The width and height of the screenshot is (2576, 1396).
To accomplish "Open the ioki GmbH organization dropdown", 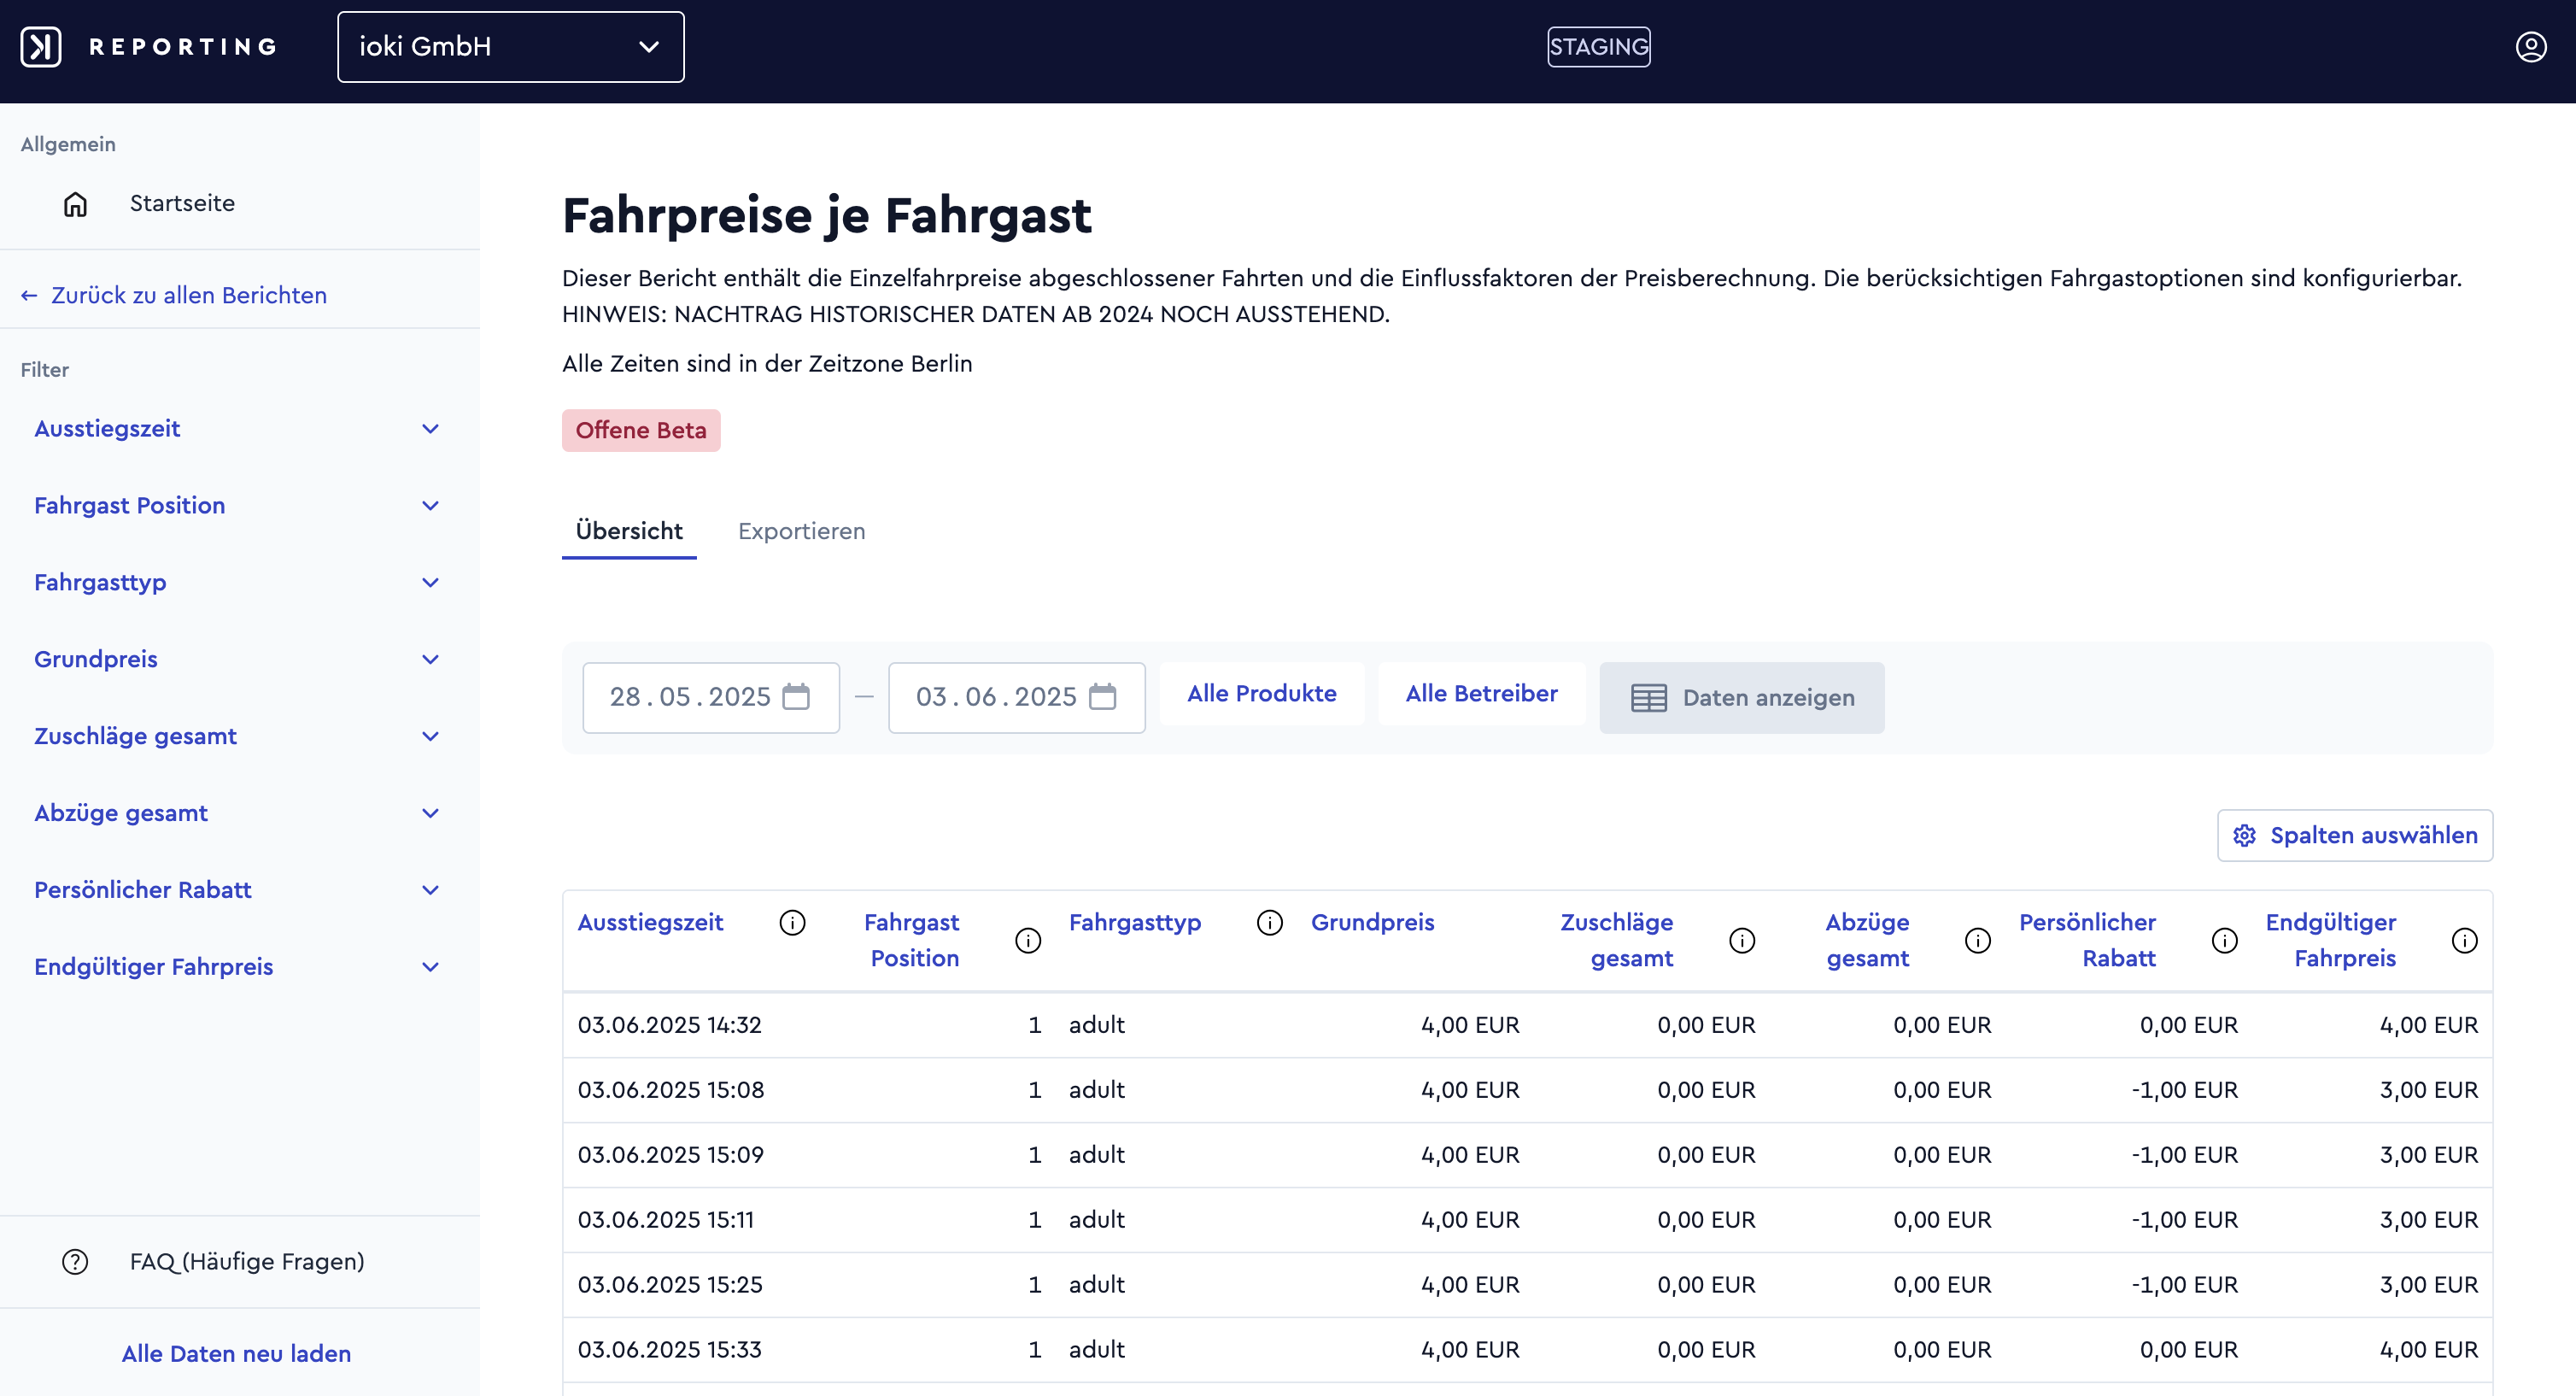I will (x=511, y=47).
